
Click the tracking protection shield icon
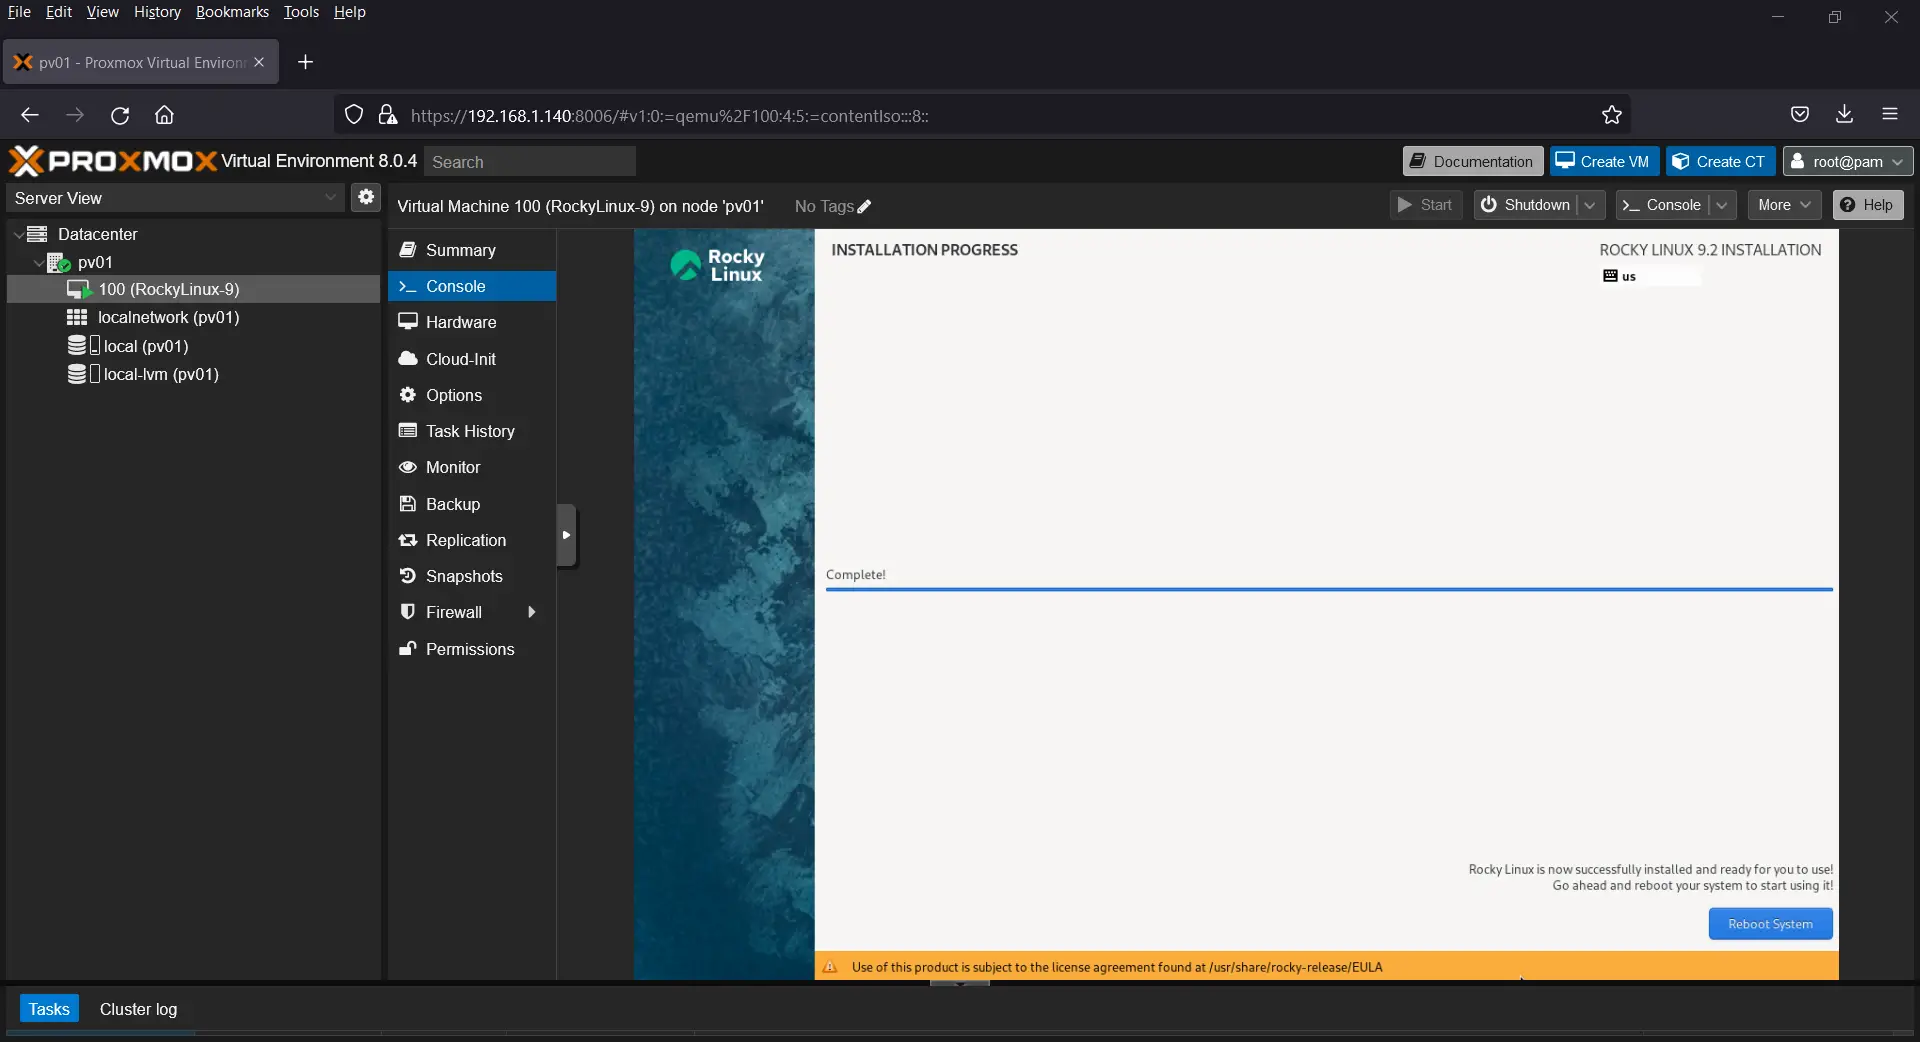354,115
